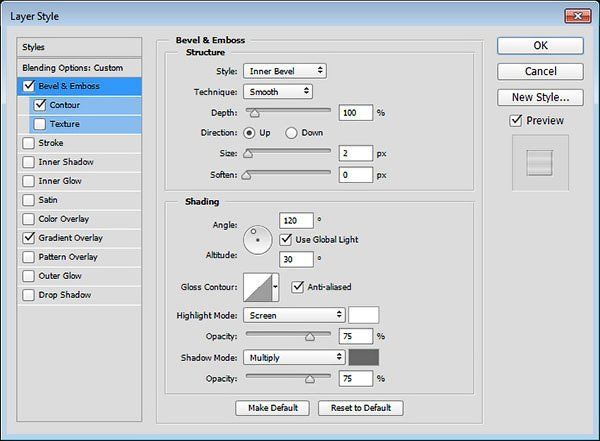Click the Highlight Opacity slider handle
The width and height of the screenshot is (600, 441).
310,337
